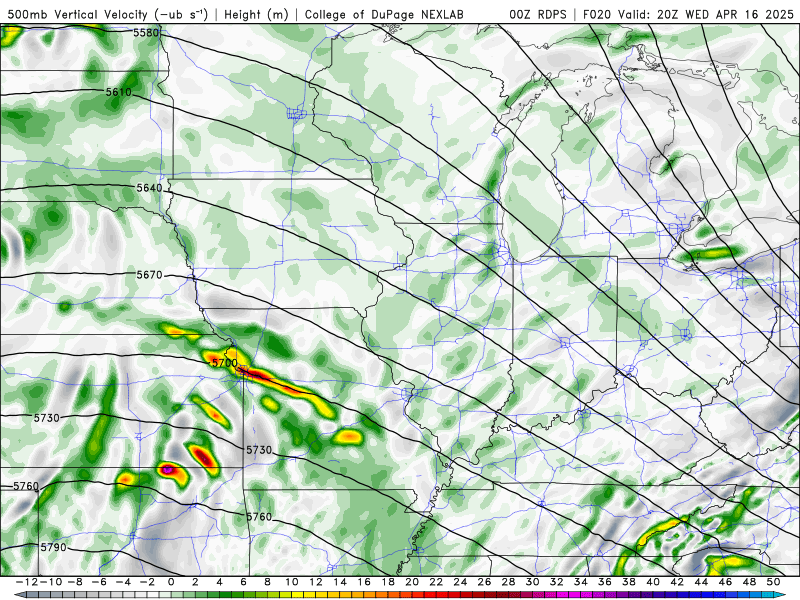
Task: Click the 48 value on the color scale
Action: pyautogui.click(x=749, y=582)
